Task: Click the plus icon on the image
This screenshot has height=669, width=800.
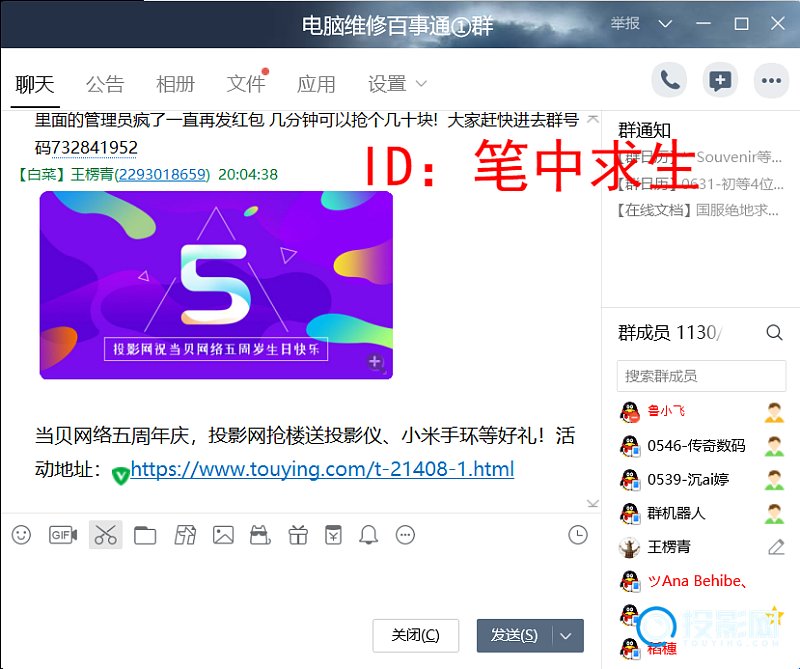Action: tap(375, 362)
